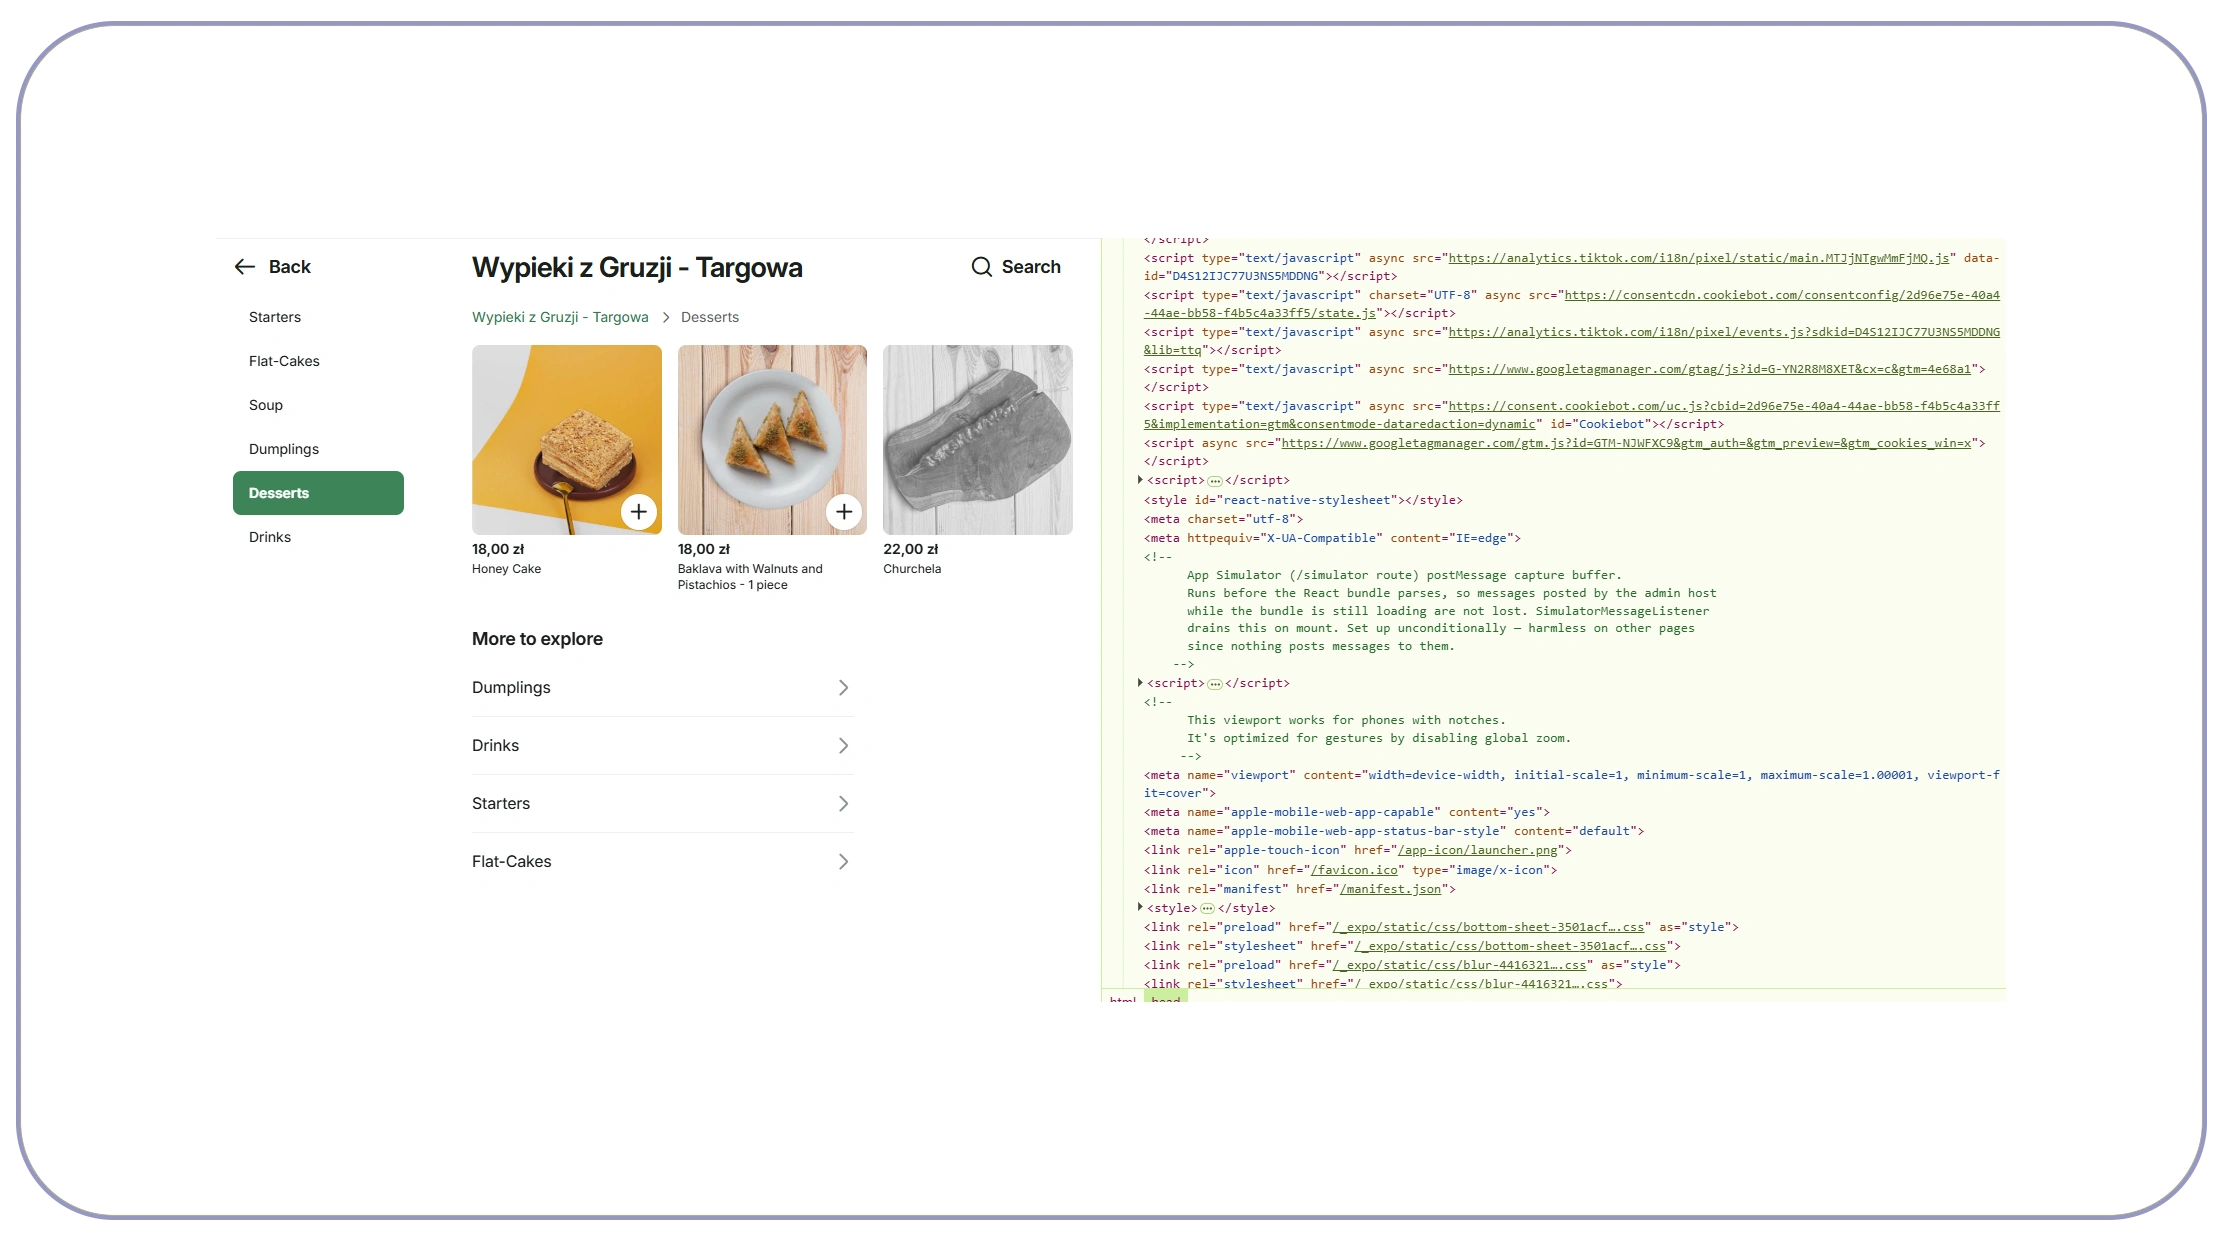
Task: Select the apple-mobile-web-app-capable meta line
Action: pyautogui.click(x=1346, y=812)
